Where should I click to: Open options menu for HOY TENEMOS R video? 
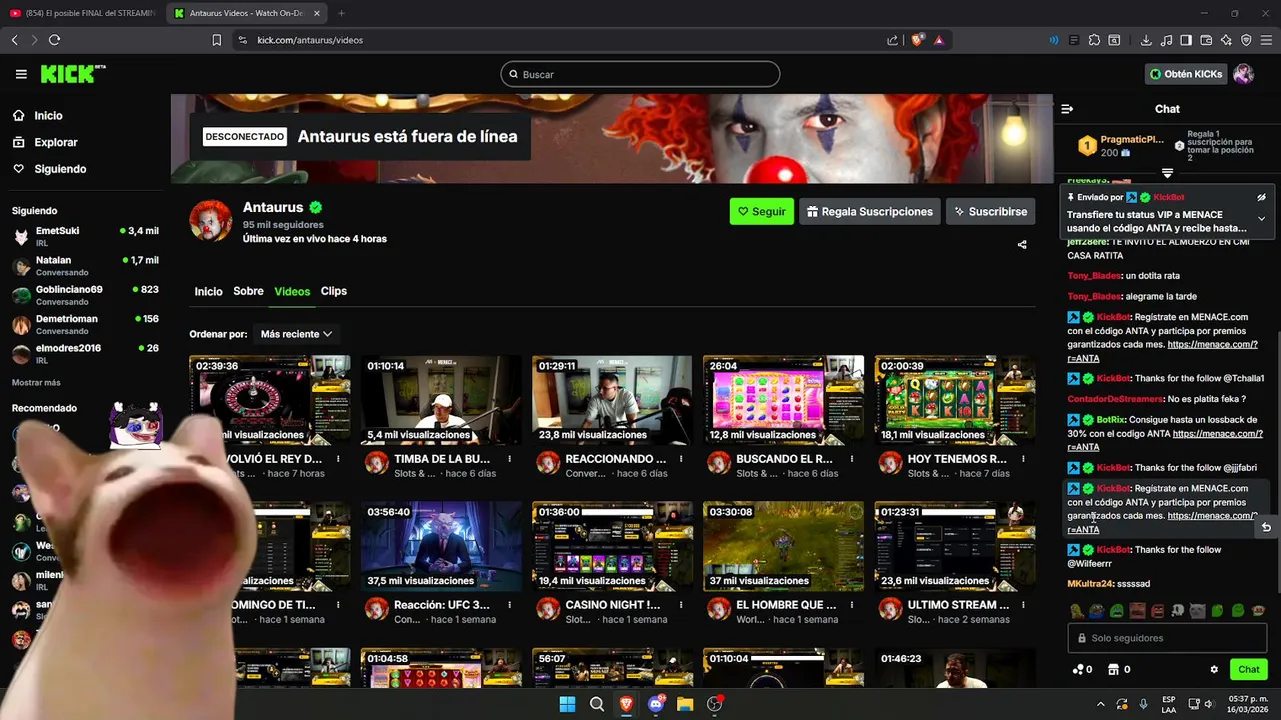(1024, 459)
